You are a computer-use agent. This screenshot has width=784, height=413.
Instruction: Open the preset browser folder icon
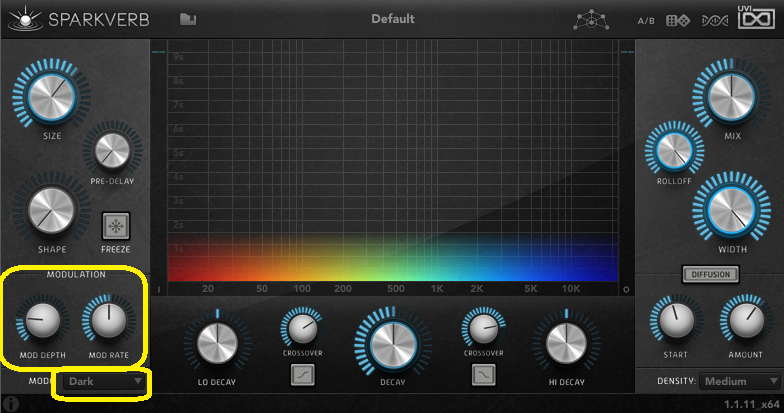[x=188, y=19]
